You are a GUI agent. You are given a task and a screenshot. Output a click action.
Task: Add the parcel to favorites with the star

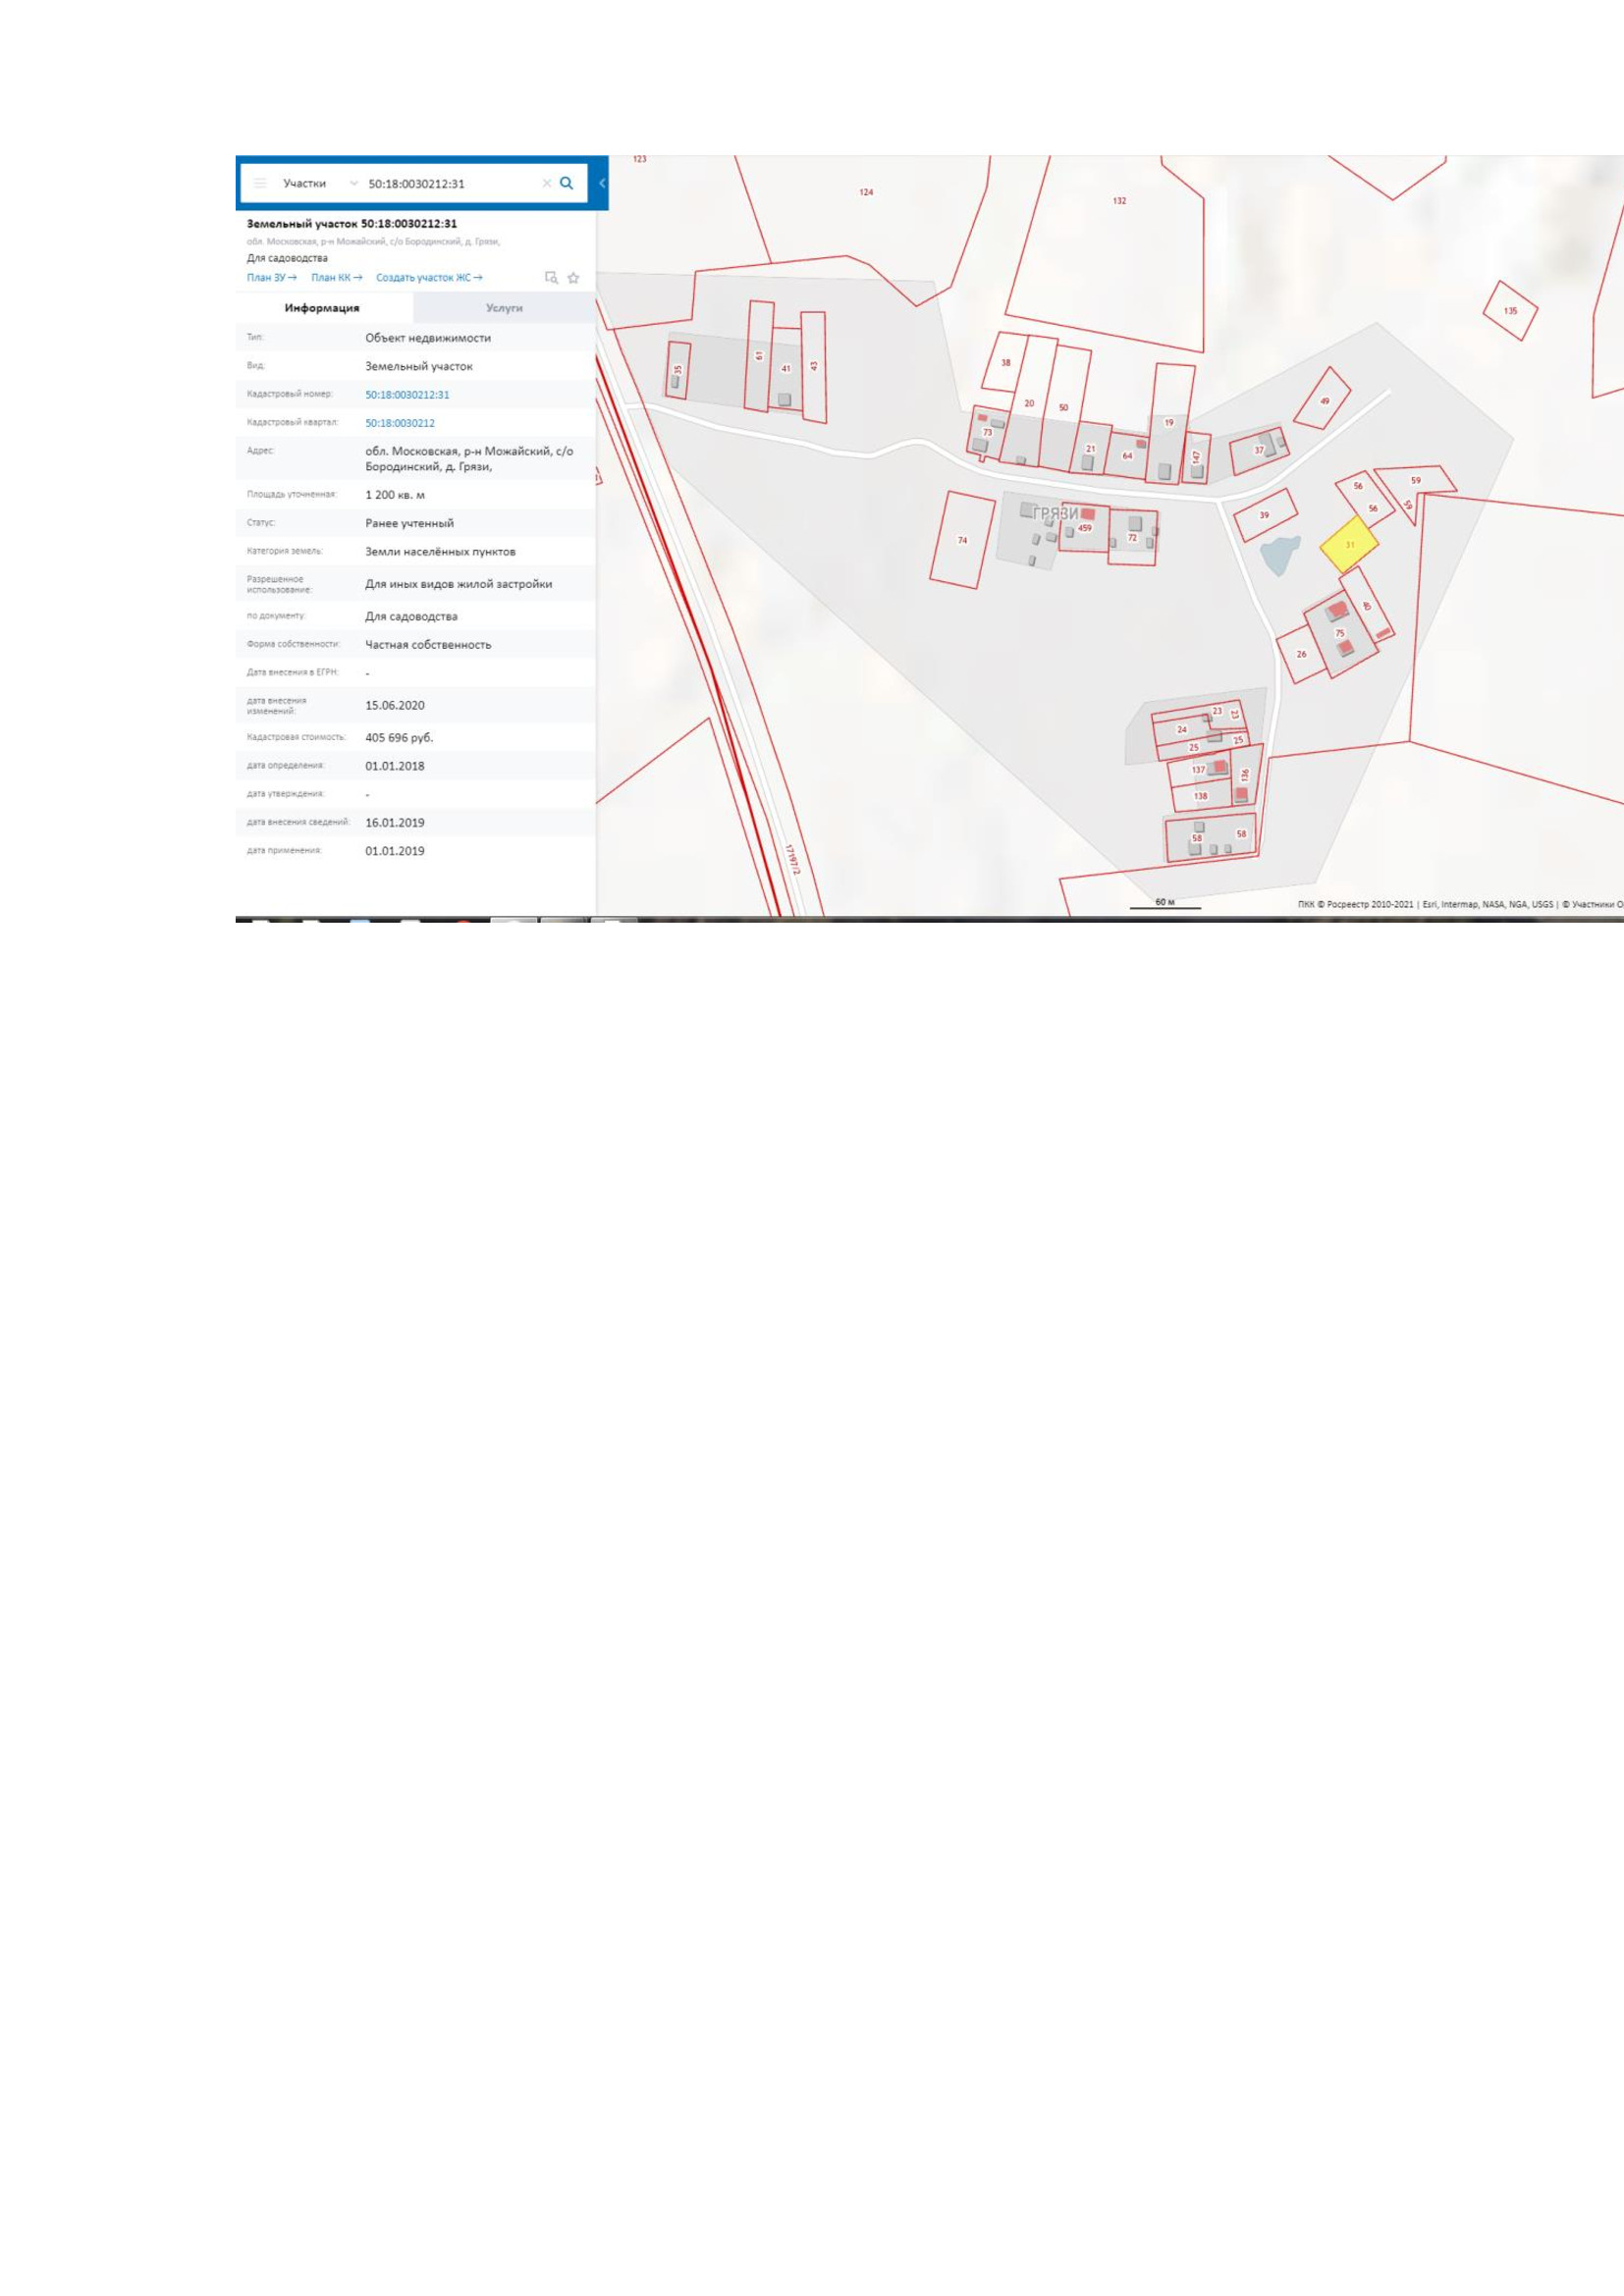(x=573, y=278)
